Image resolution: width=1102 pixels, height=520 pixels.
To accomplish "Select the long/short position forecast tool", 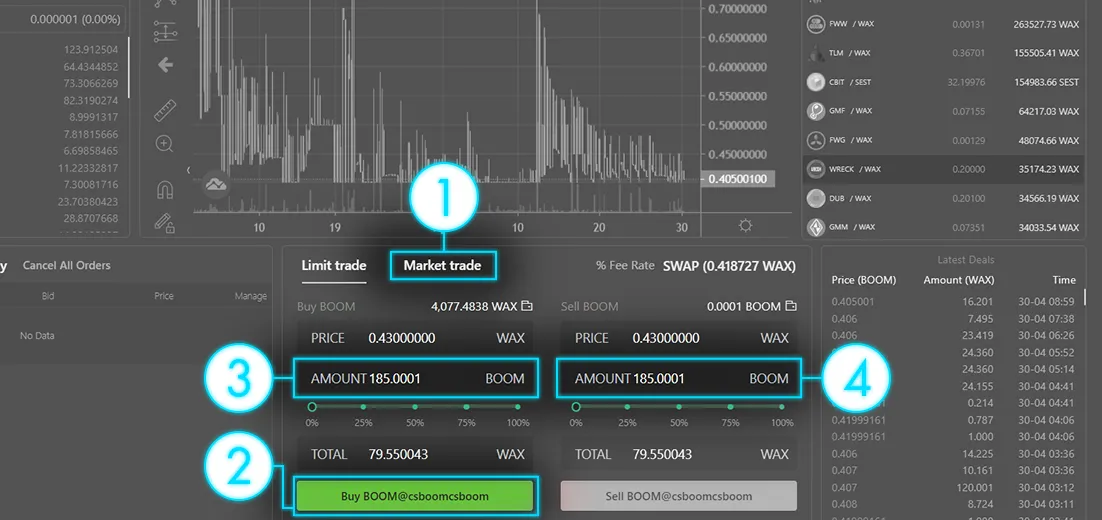I will [164, 30].
